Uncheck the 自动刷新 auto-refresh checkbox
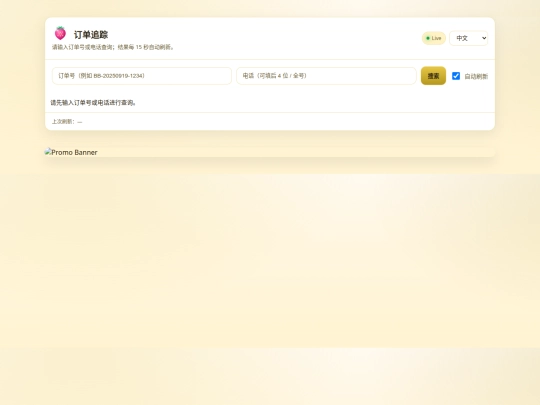The width and height of the screenshot is (540, 405). [456, 76]
